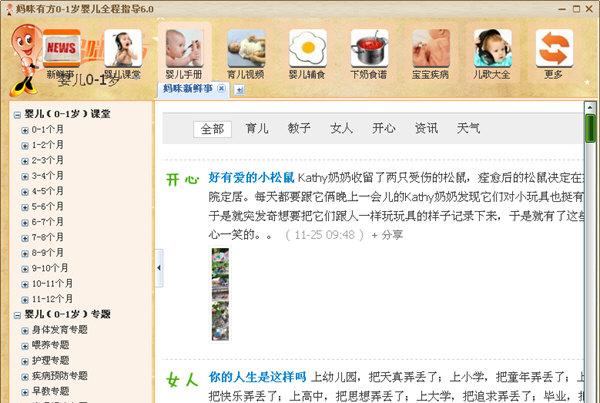Open the 好有爱的小松鼠 article link
The width and height of the screenshot is (600, 403).
point(251,178)
